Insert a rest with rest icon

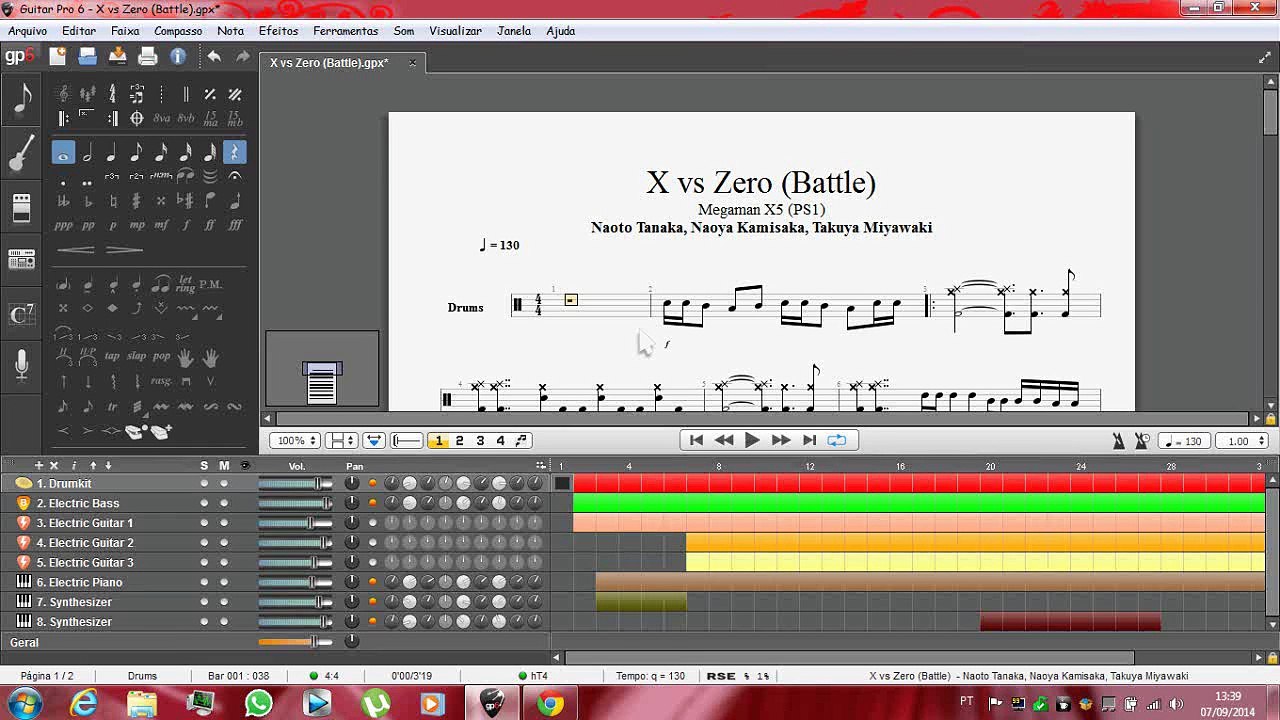[x=234, y=153]
